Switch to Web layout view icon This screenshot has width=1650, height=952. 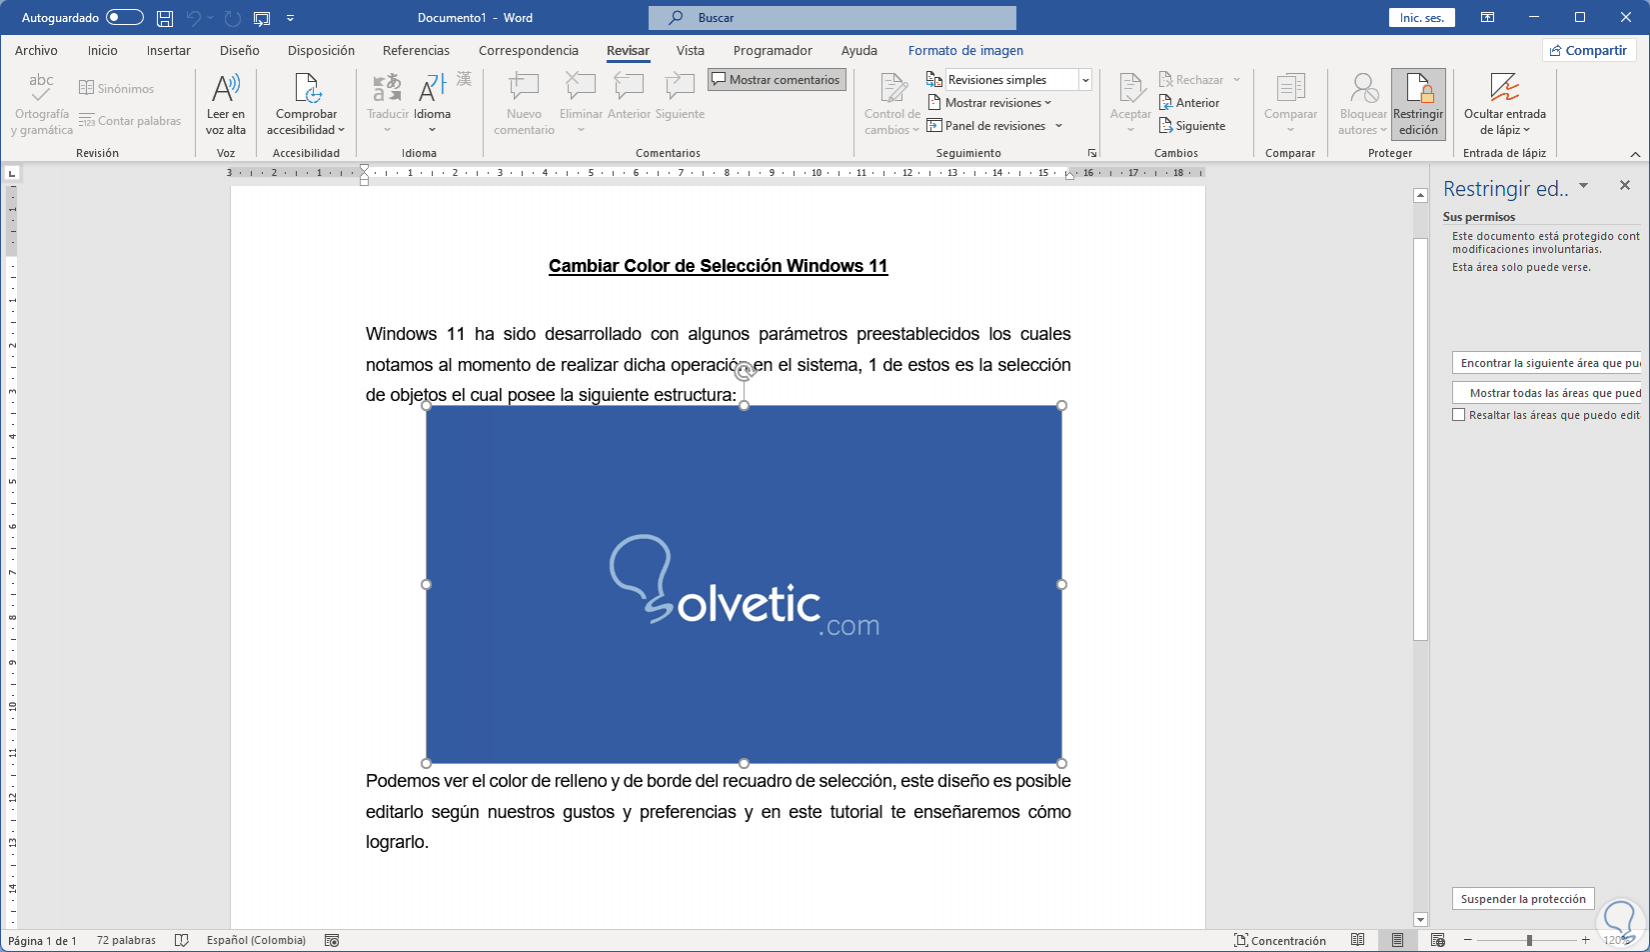(1438, 940)
